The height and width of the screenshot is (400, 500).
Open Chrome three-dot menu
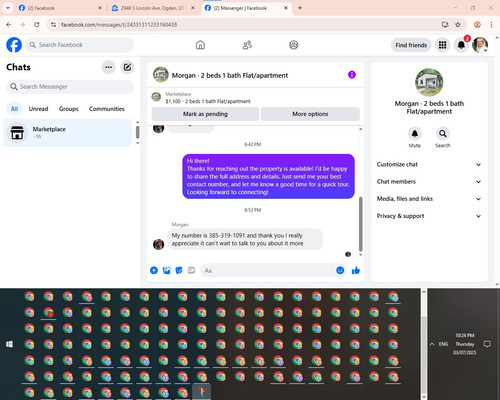coord(491,24)
